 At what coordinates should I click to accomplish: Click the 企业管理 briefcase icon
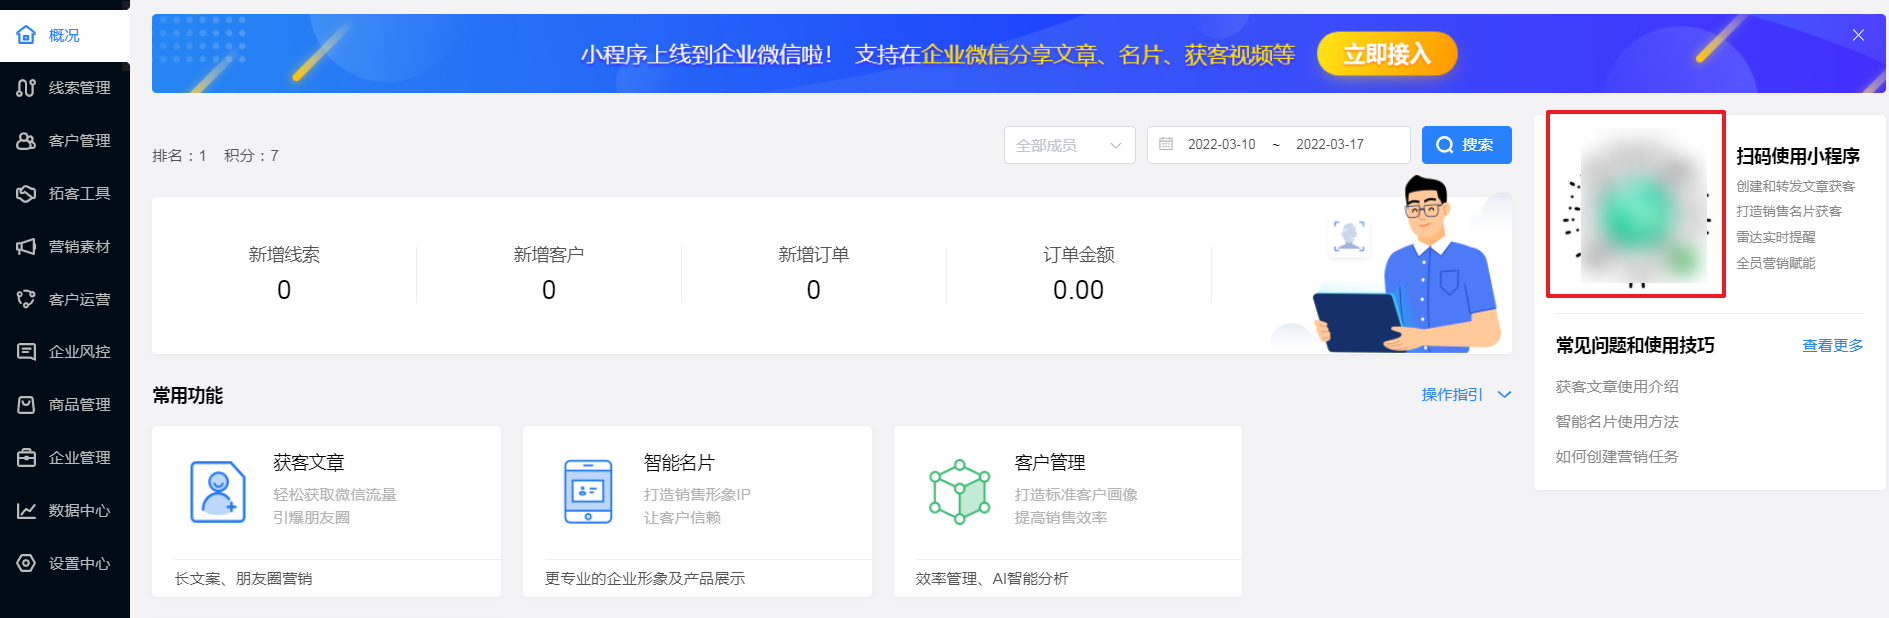26,458
